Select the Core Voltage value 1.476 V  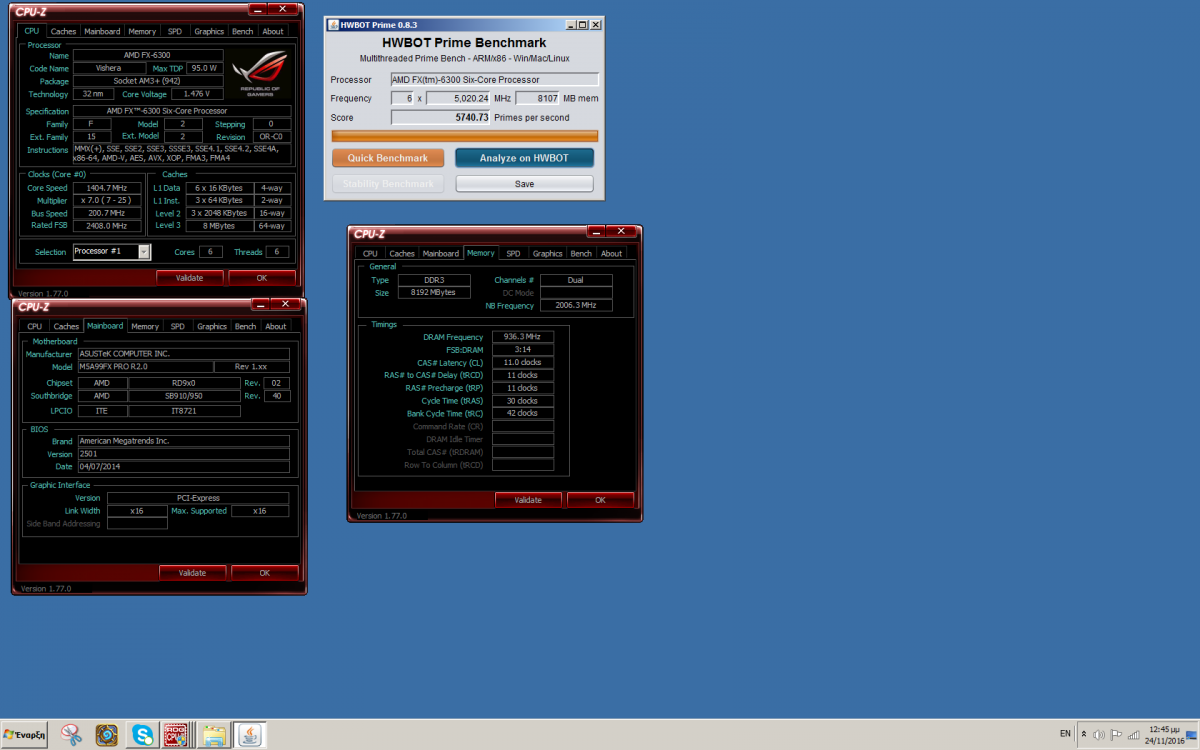coord(197,94)
